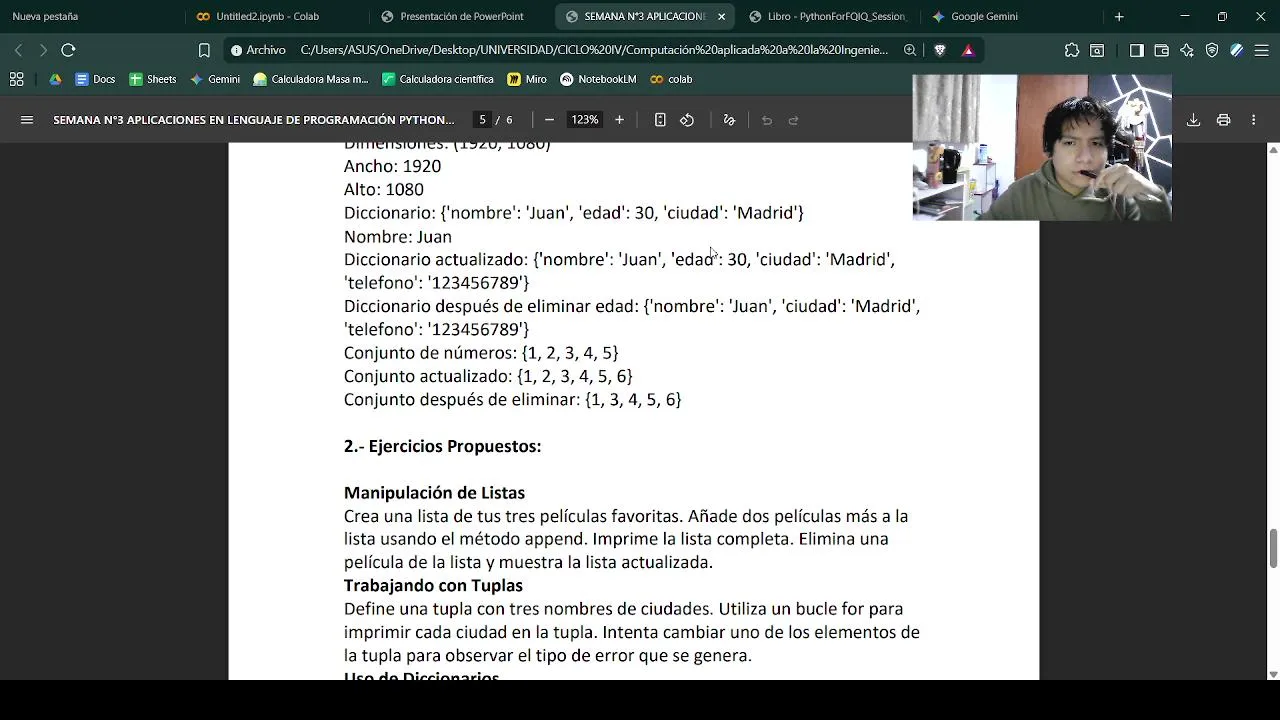The height and width of the screenshot is (720, 1280).
Task: Download the PDF file
Action: pyautogui.click(x=1193, y=120)
